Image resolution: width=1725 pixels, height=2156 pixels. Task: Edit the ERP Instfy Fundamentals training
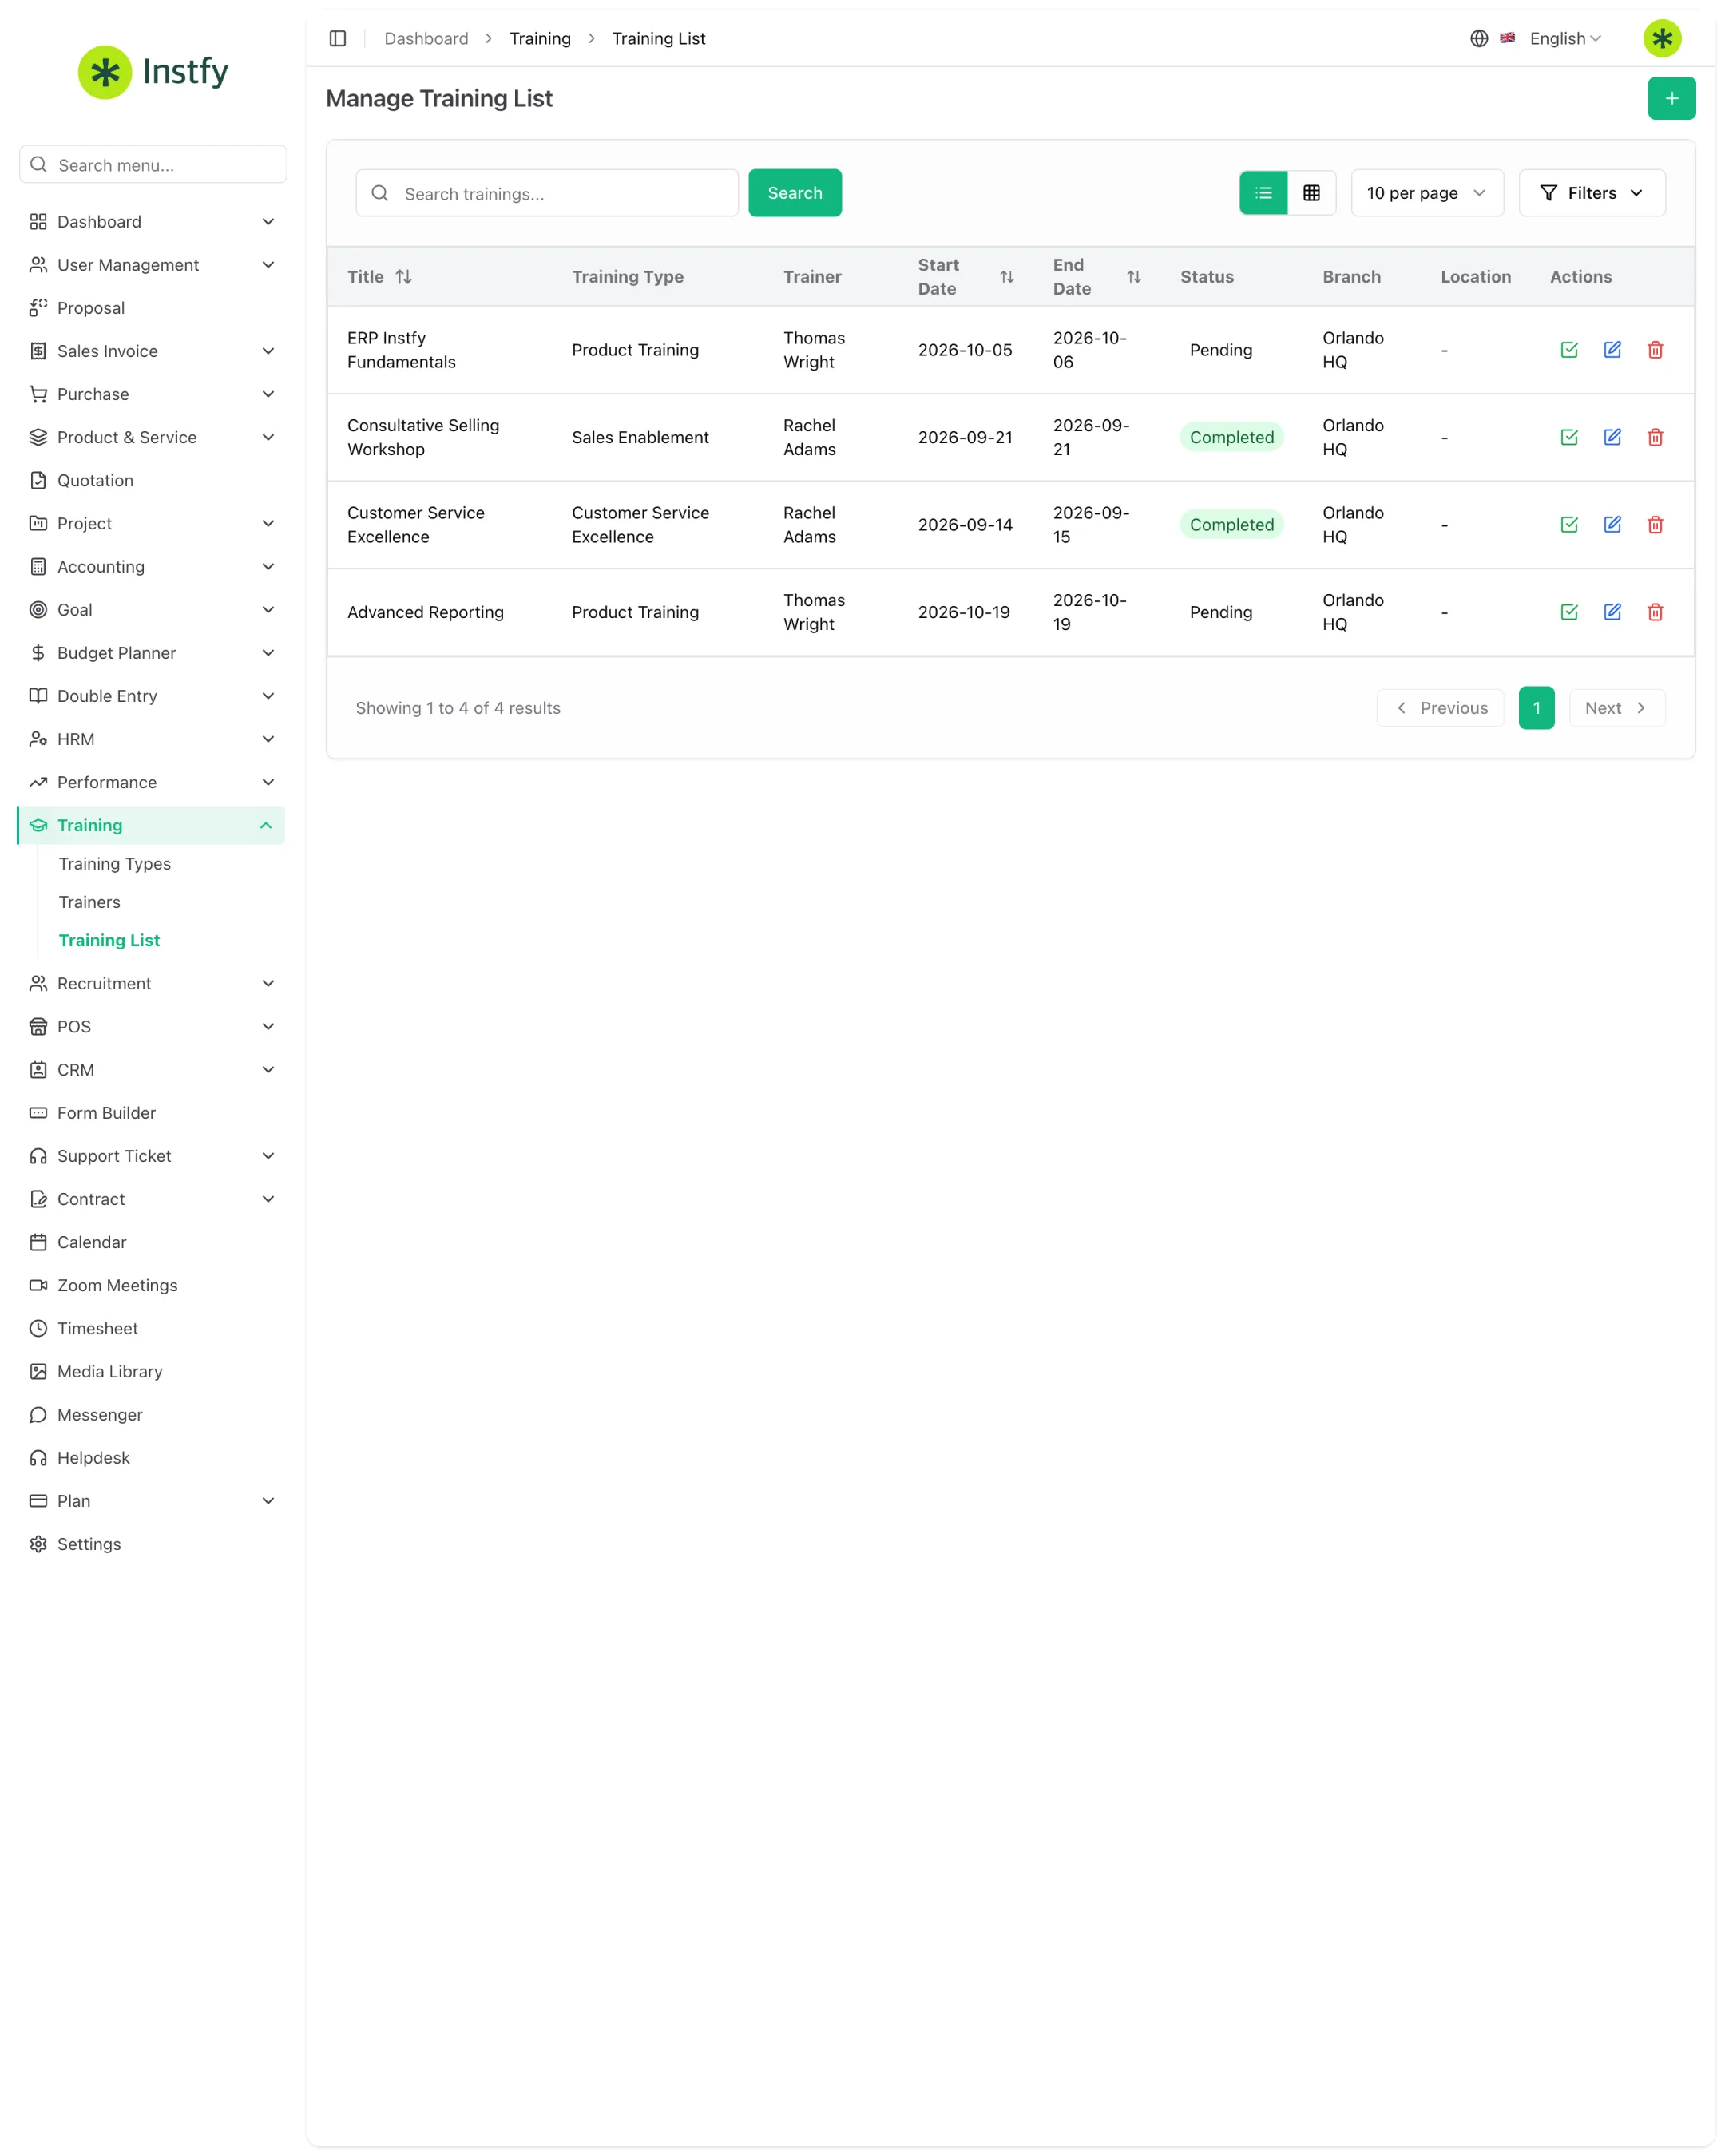click(1612, 350)
